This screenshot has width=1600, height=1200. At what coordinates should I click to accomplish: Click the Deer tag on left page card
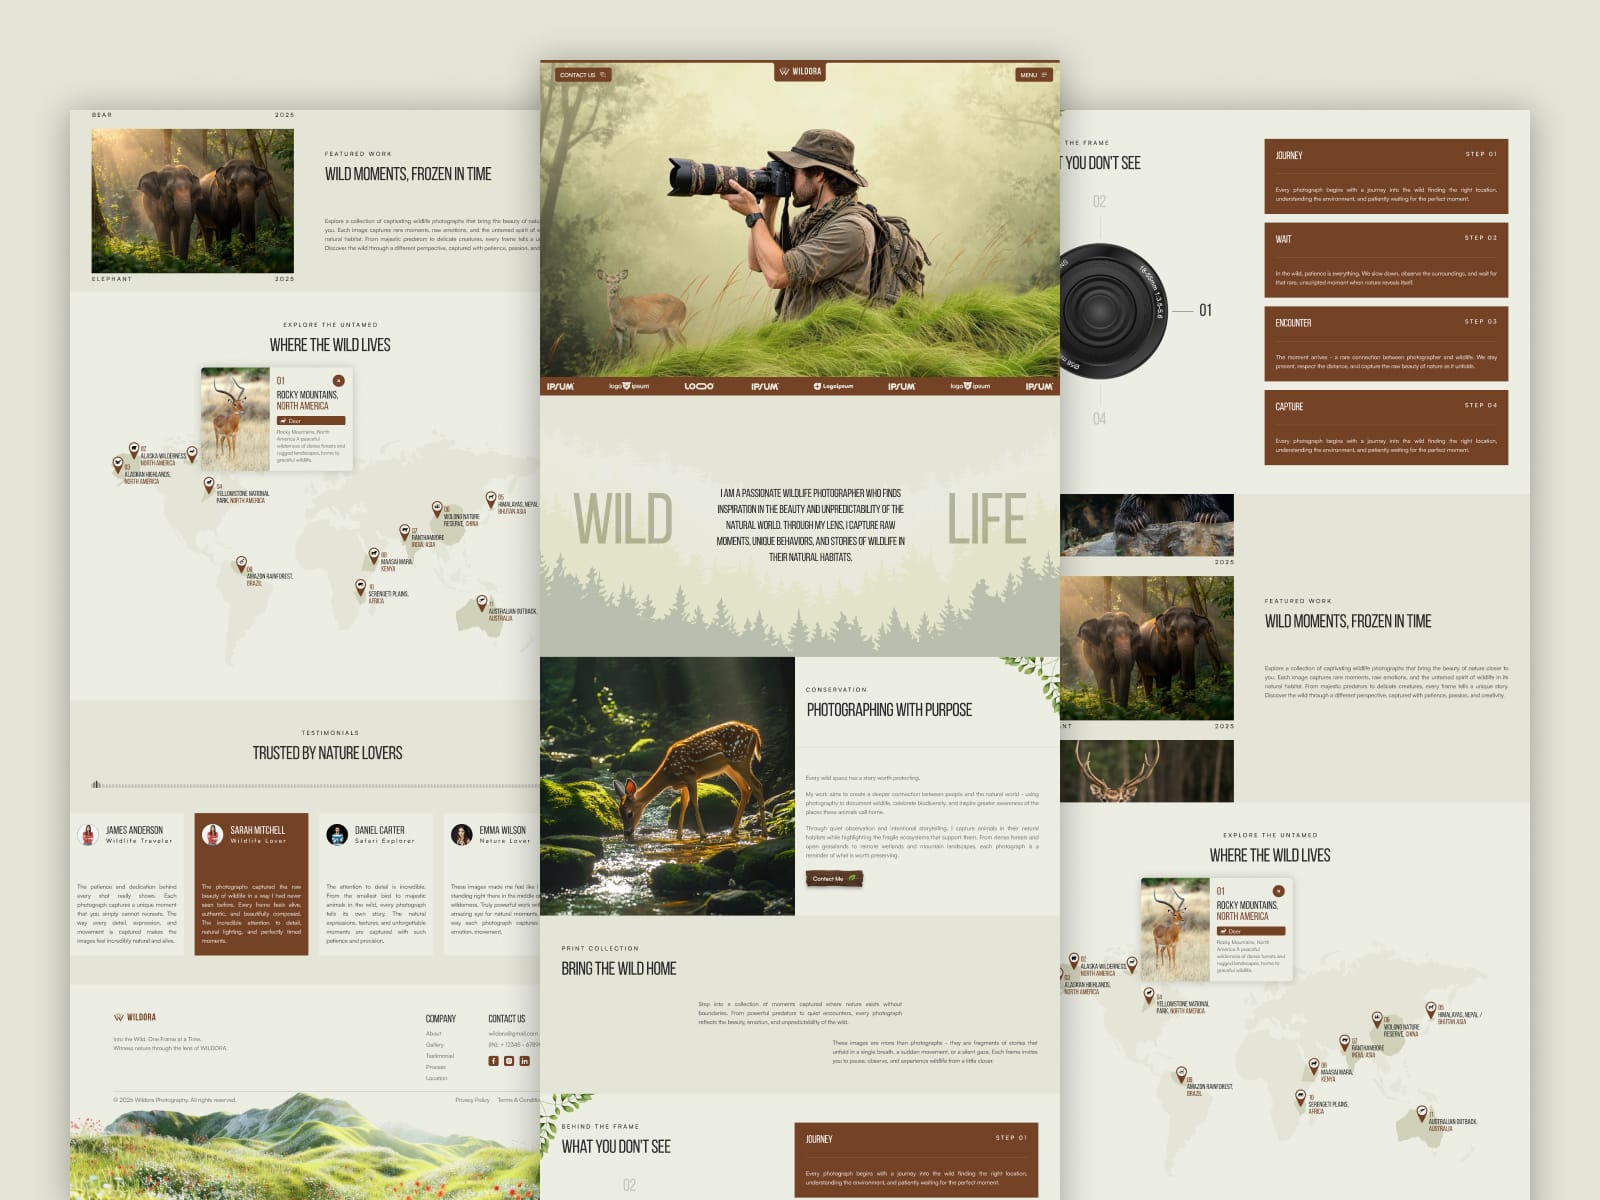coord(311,421)
